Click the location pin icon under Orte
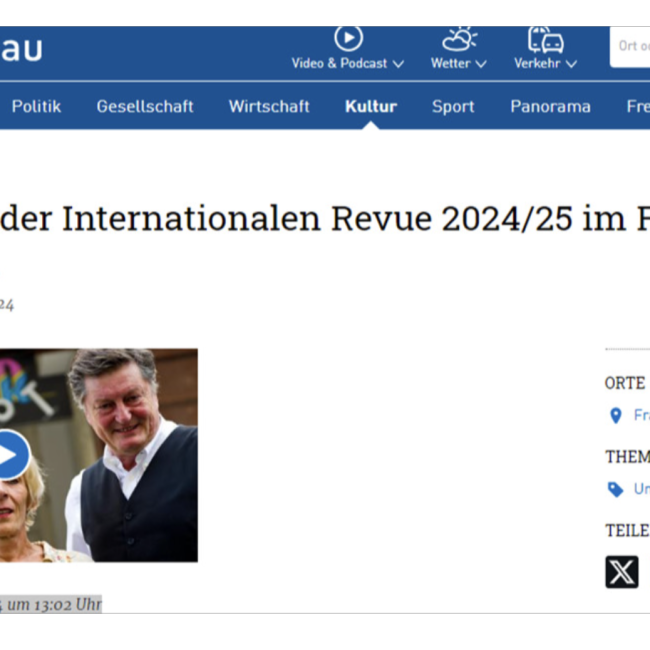The height and width of the screenshot is (650, 650). (x=616, y=415)
